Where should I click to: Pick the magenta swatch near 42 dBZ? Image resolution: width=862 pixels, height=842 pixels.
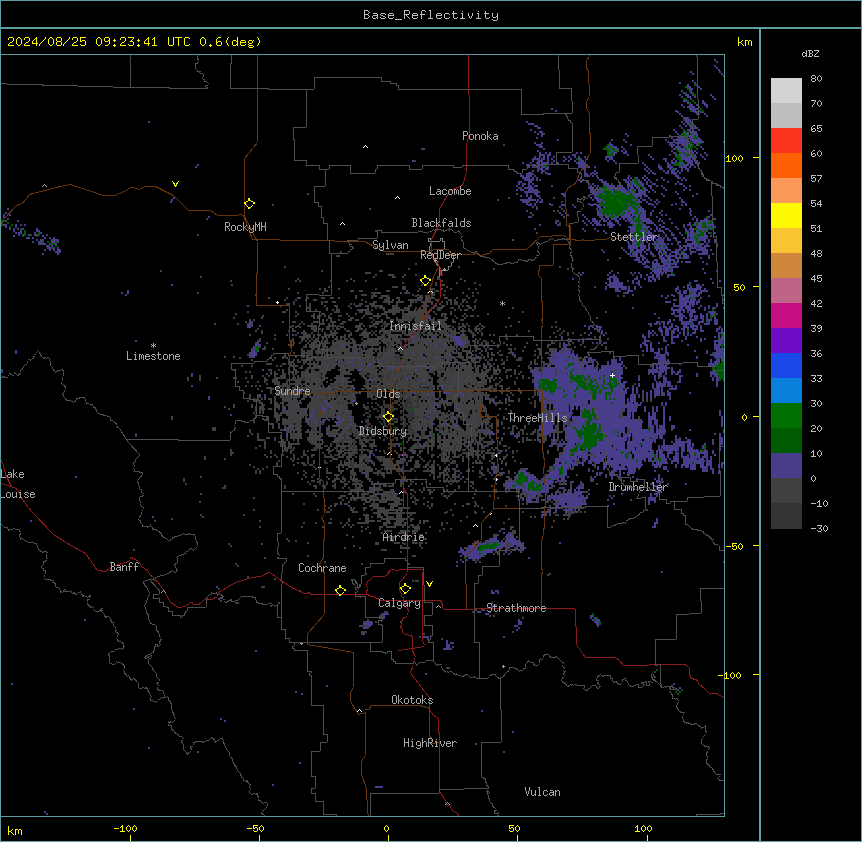click(786, 315)
